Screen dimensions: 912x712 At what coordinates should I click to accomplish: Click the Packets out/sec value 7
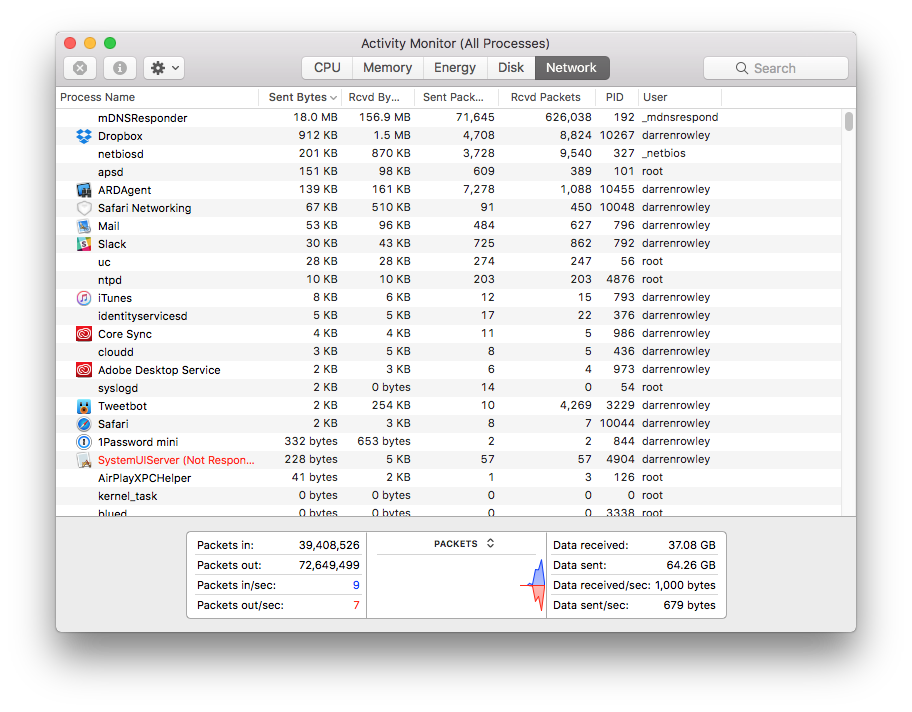(356, 605)
